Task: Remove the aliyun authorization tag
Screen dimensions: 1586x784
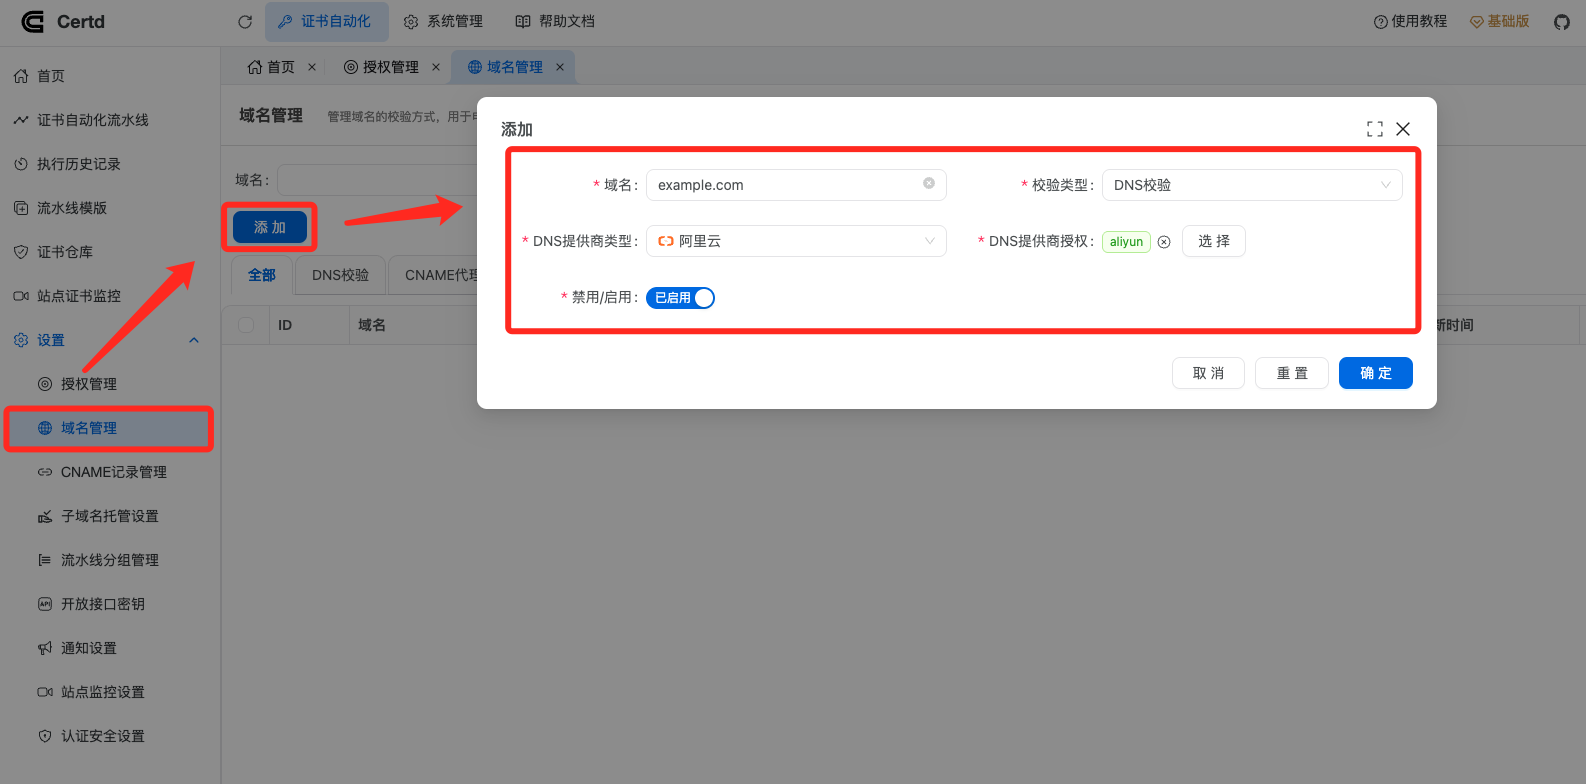Action: 1164,242
